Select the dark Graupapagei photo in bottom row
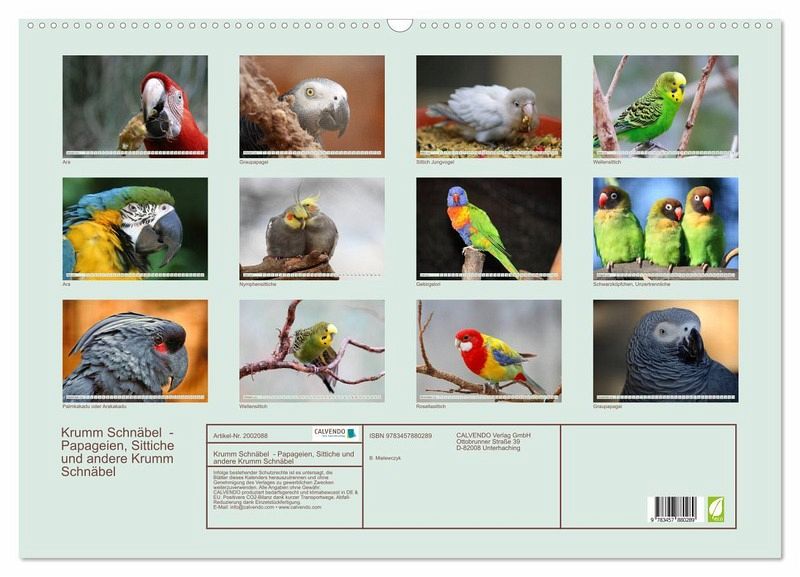 coord(665,351)
